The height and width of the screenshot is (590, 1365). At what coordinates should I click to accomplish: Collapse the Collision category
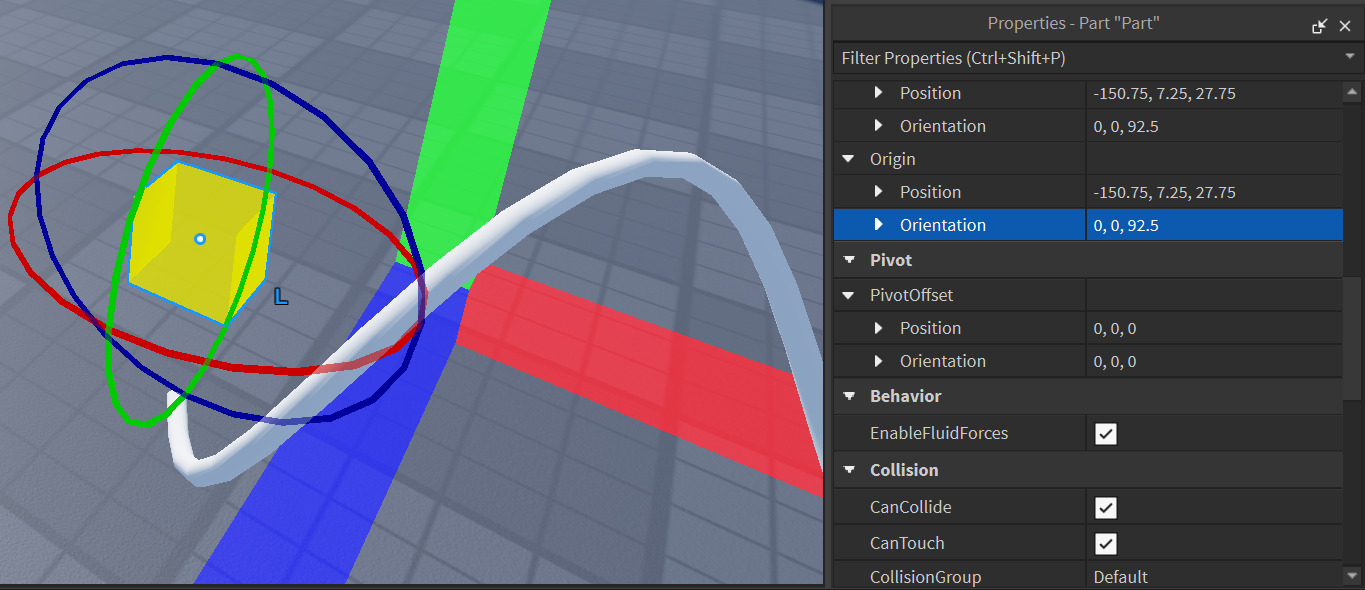pyautogui.click(x=849, y=470)
